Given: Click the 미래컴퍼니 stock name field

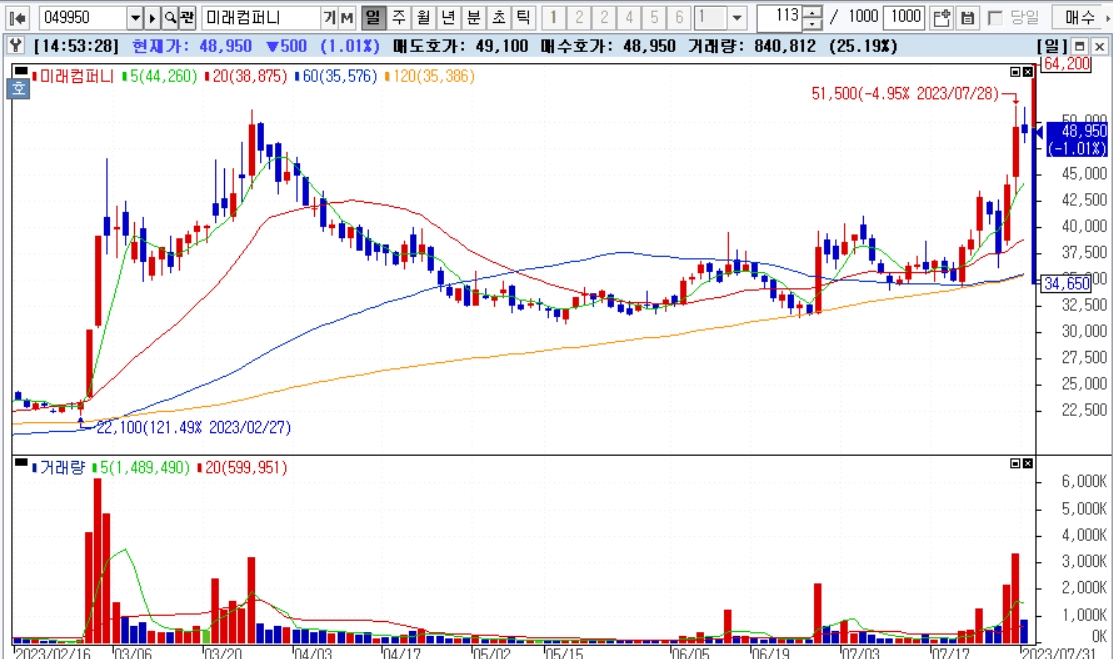Looking at the screenshot, I should (261, 18).
